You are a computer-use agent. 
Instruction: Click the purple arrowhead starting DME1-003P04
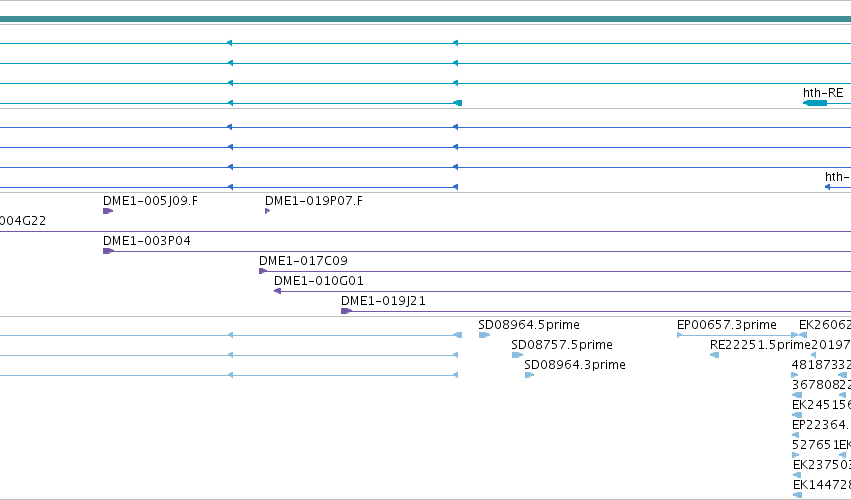pos(108,251)
